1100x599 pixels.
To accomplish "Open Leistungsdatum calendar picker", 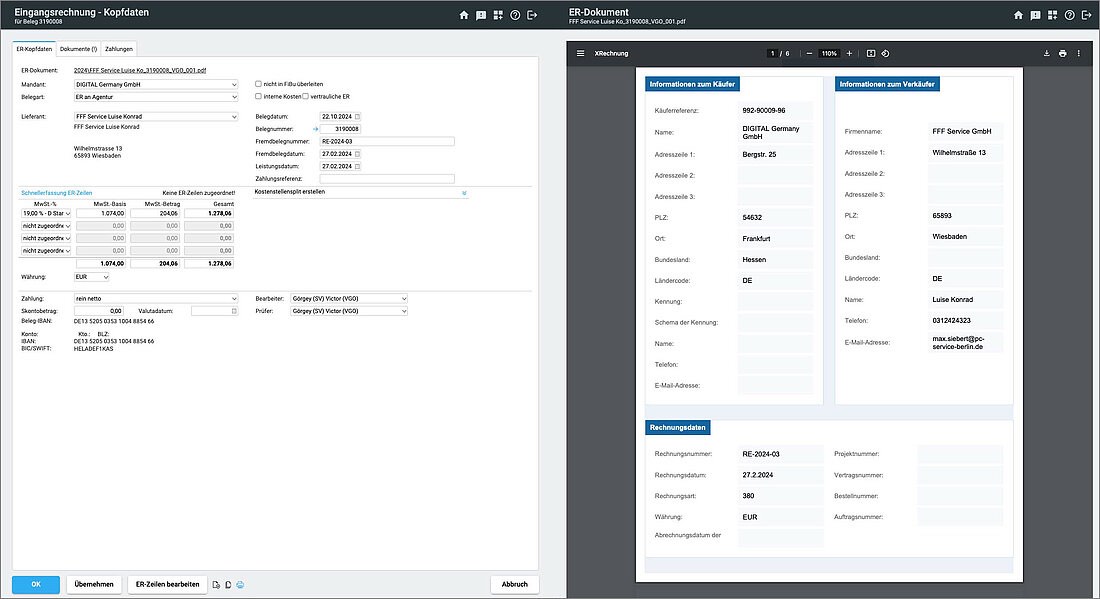I will pyautogui.click(x=357, y=166).
